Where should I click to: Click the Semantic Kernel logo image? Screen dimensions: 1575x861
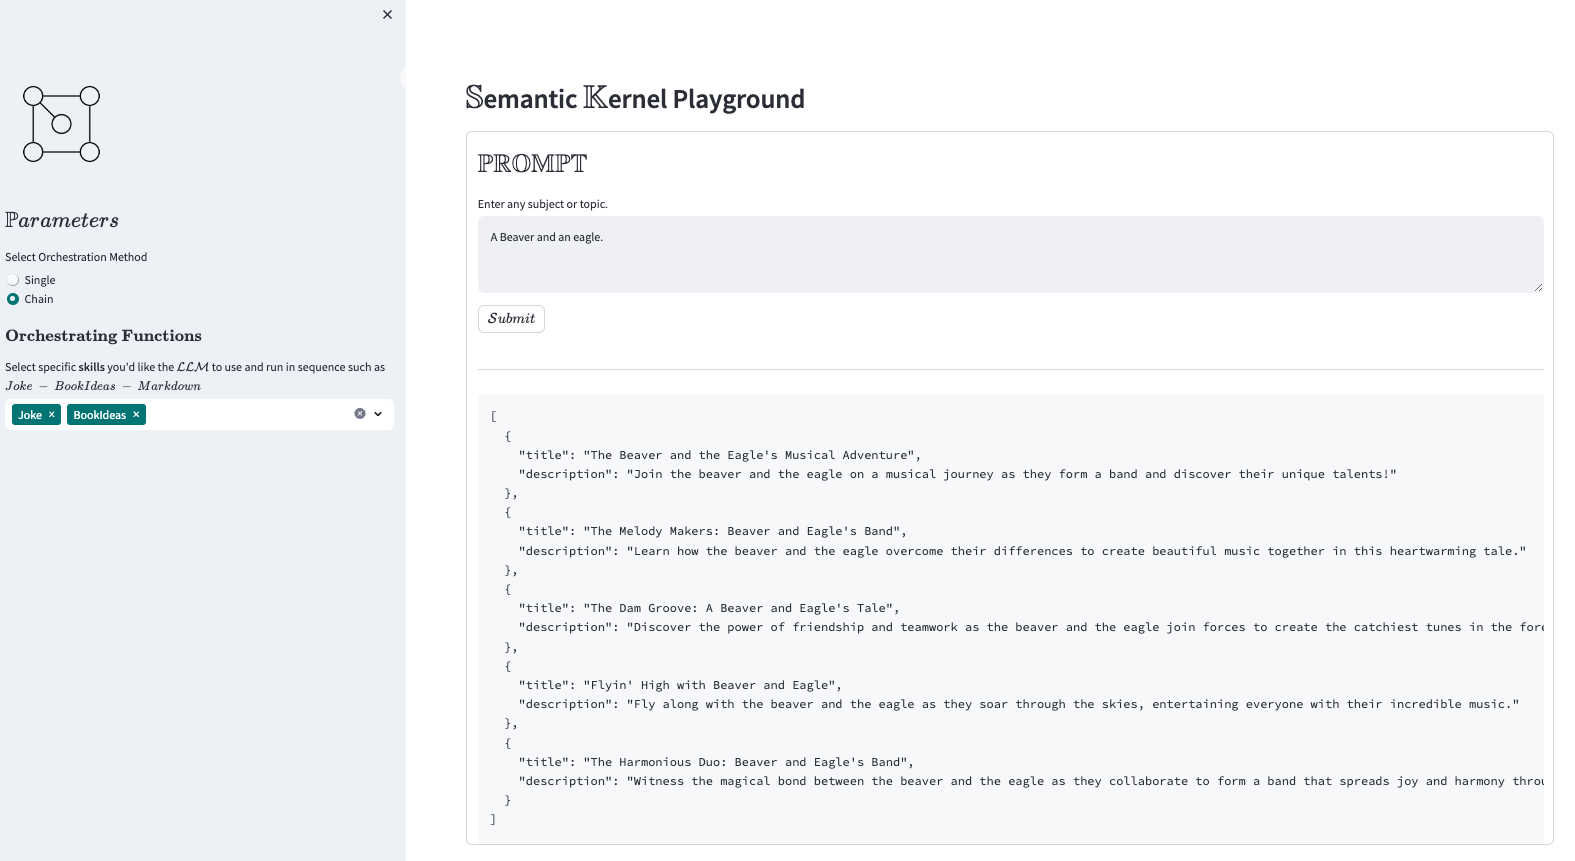[x=62, y=124]
